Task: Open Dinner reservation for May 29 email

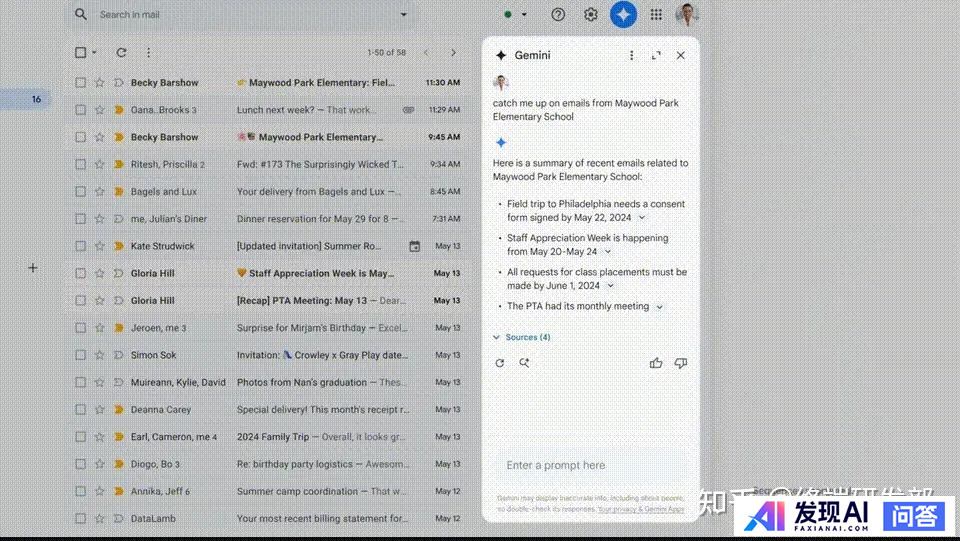Action: tap(267, 218)
